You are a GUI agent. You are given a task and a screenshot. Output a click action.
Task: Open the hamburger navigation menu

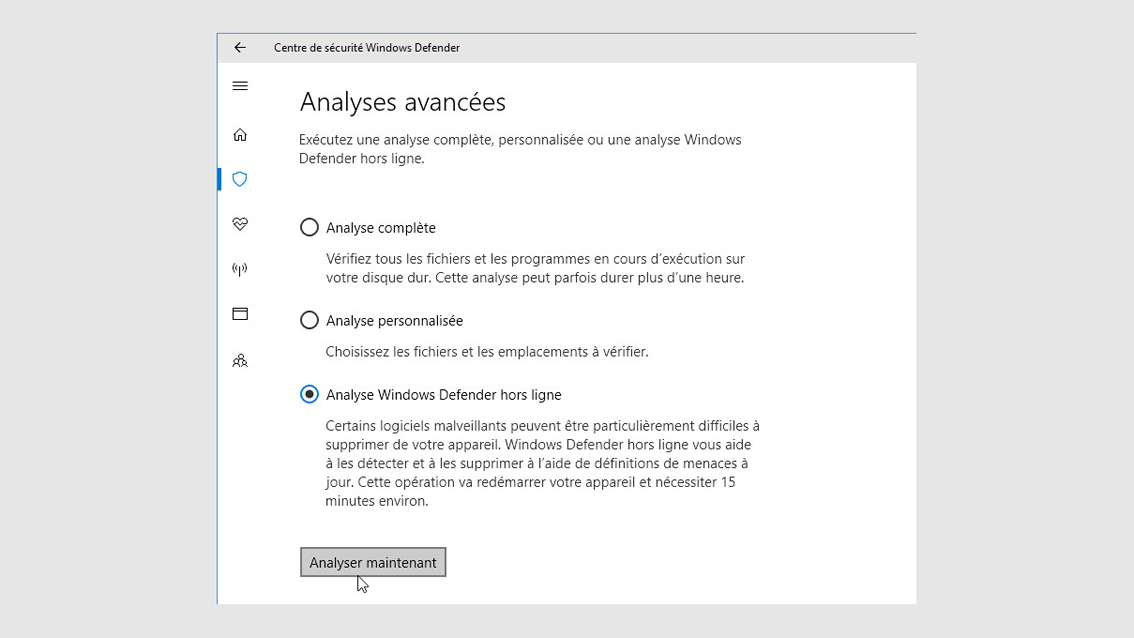click(x=240, y=86)
